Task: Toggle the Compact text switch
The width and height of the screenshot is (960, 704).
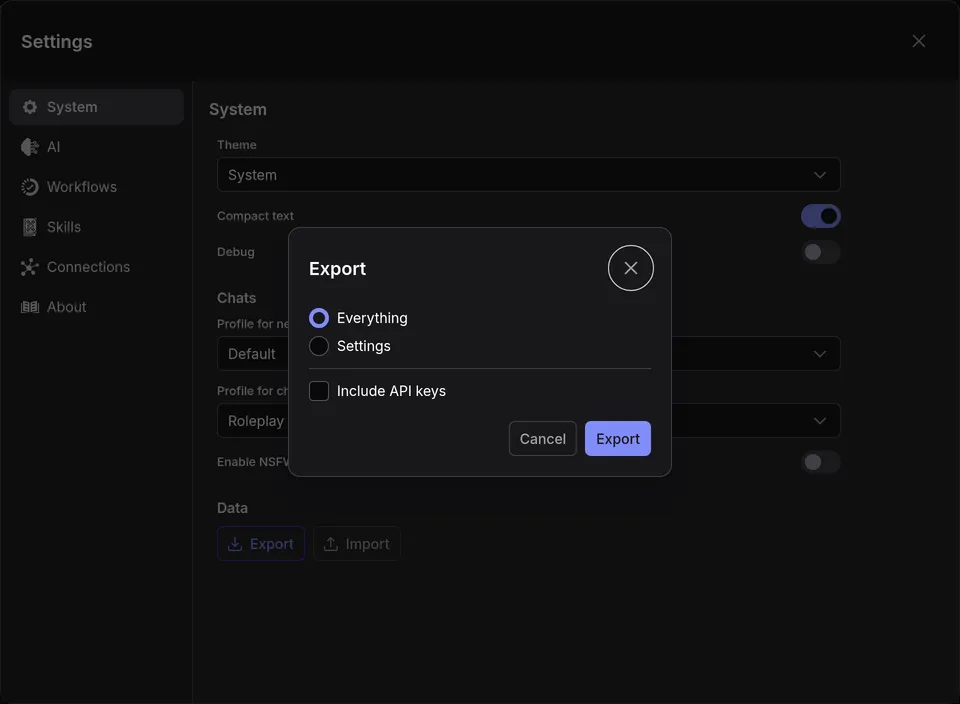Action: tap(820, 216)
